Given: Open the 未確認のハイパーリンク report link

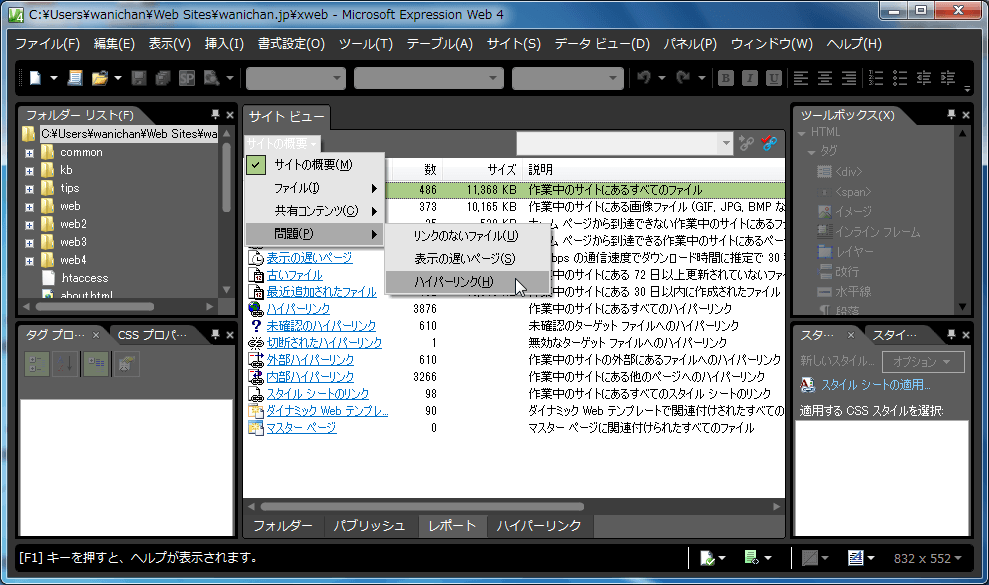Looking at the screenshot, I should pos(321,326).
